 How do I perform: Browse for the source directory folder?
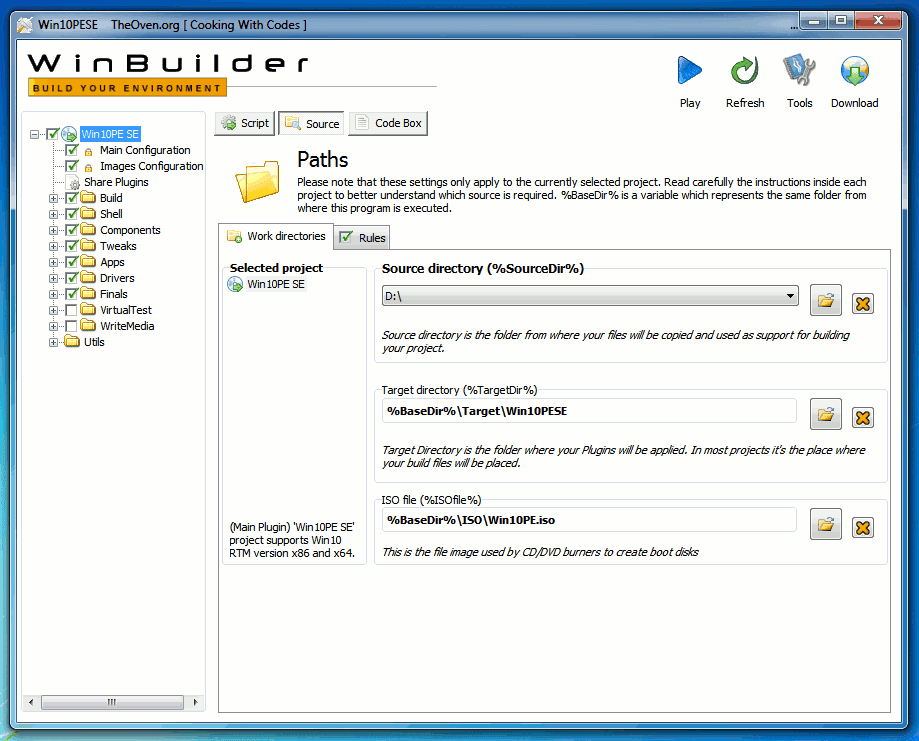(x=825, y=301)
